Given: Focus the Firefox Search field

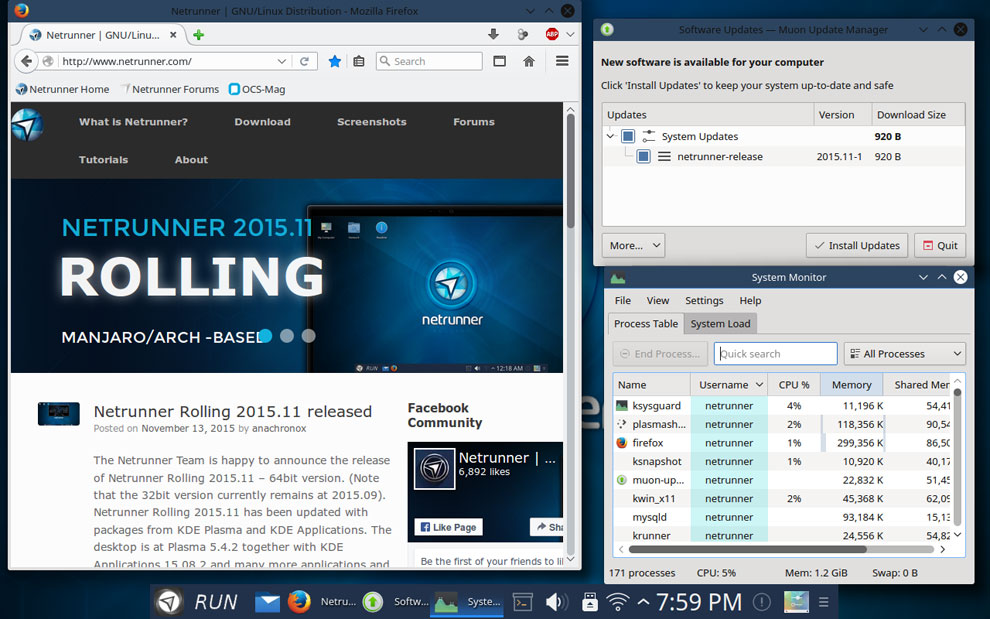Looking at the screenshot, I should click(x=429, y=61).
